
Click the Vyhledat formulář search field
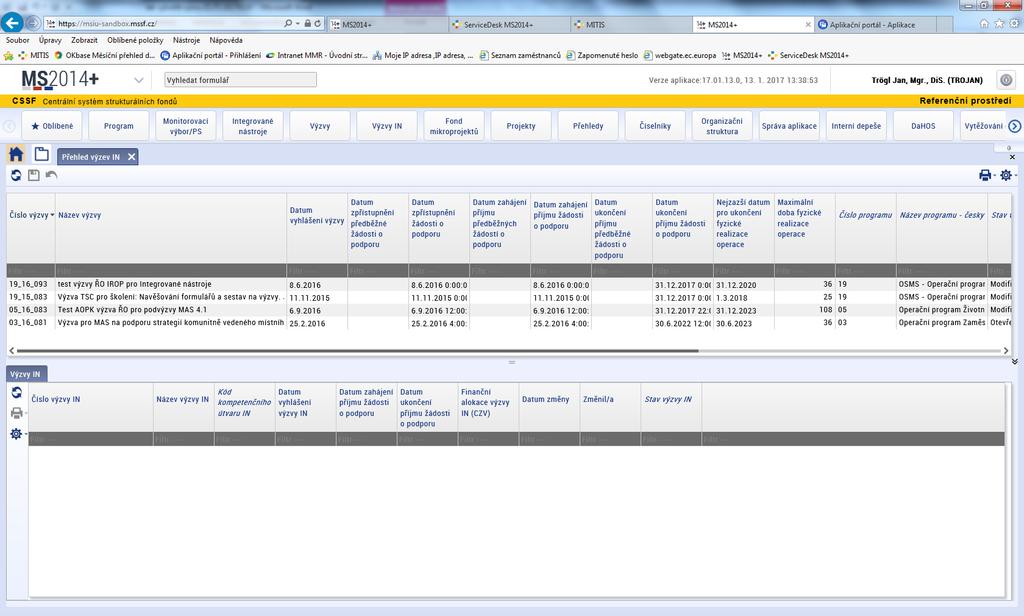(240, 80)
